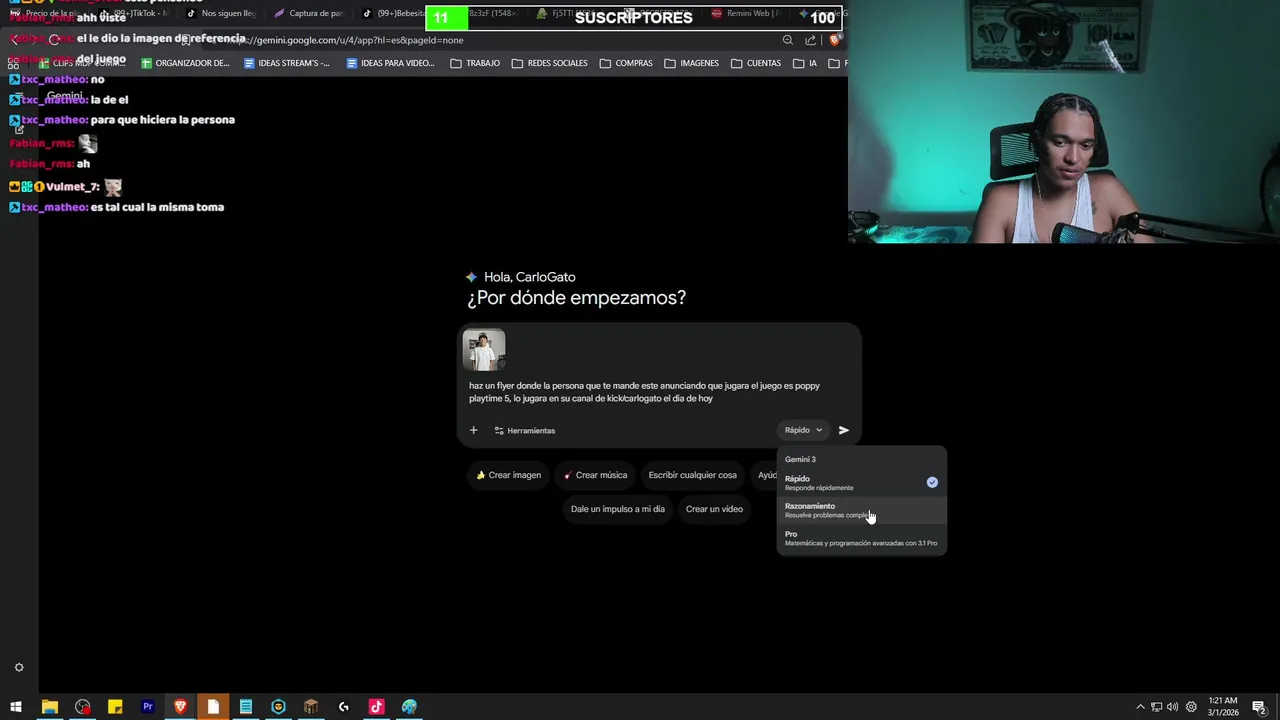
Task: Open the blue notepad taskbar icon
Action: (246, 707)
